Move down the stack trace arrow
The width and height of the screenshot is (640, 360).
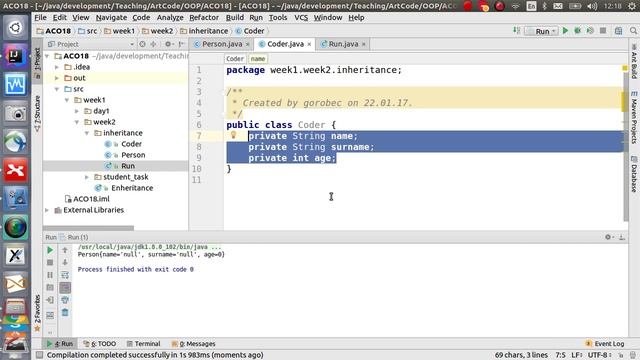tap(65, 262)
